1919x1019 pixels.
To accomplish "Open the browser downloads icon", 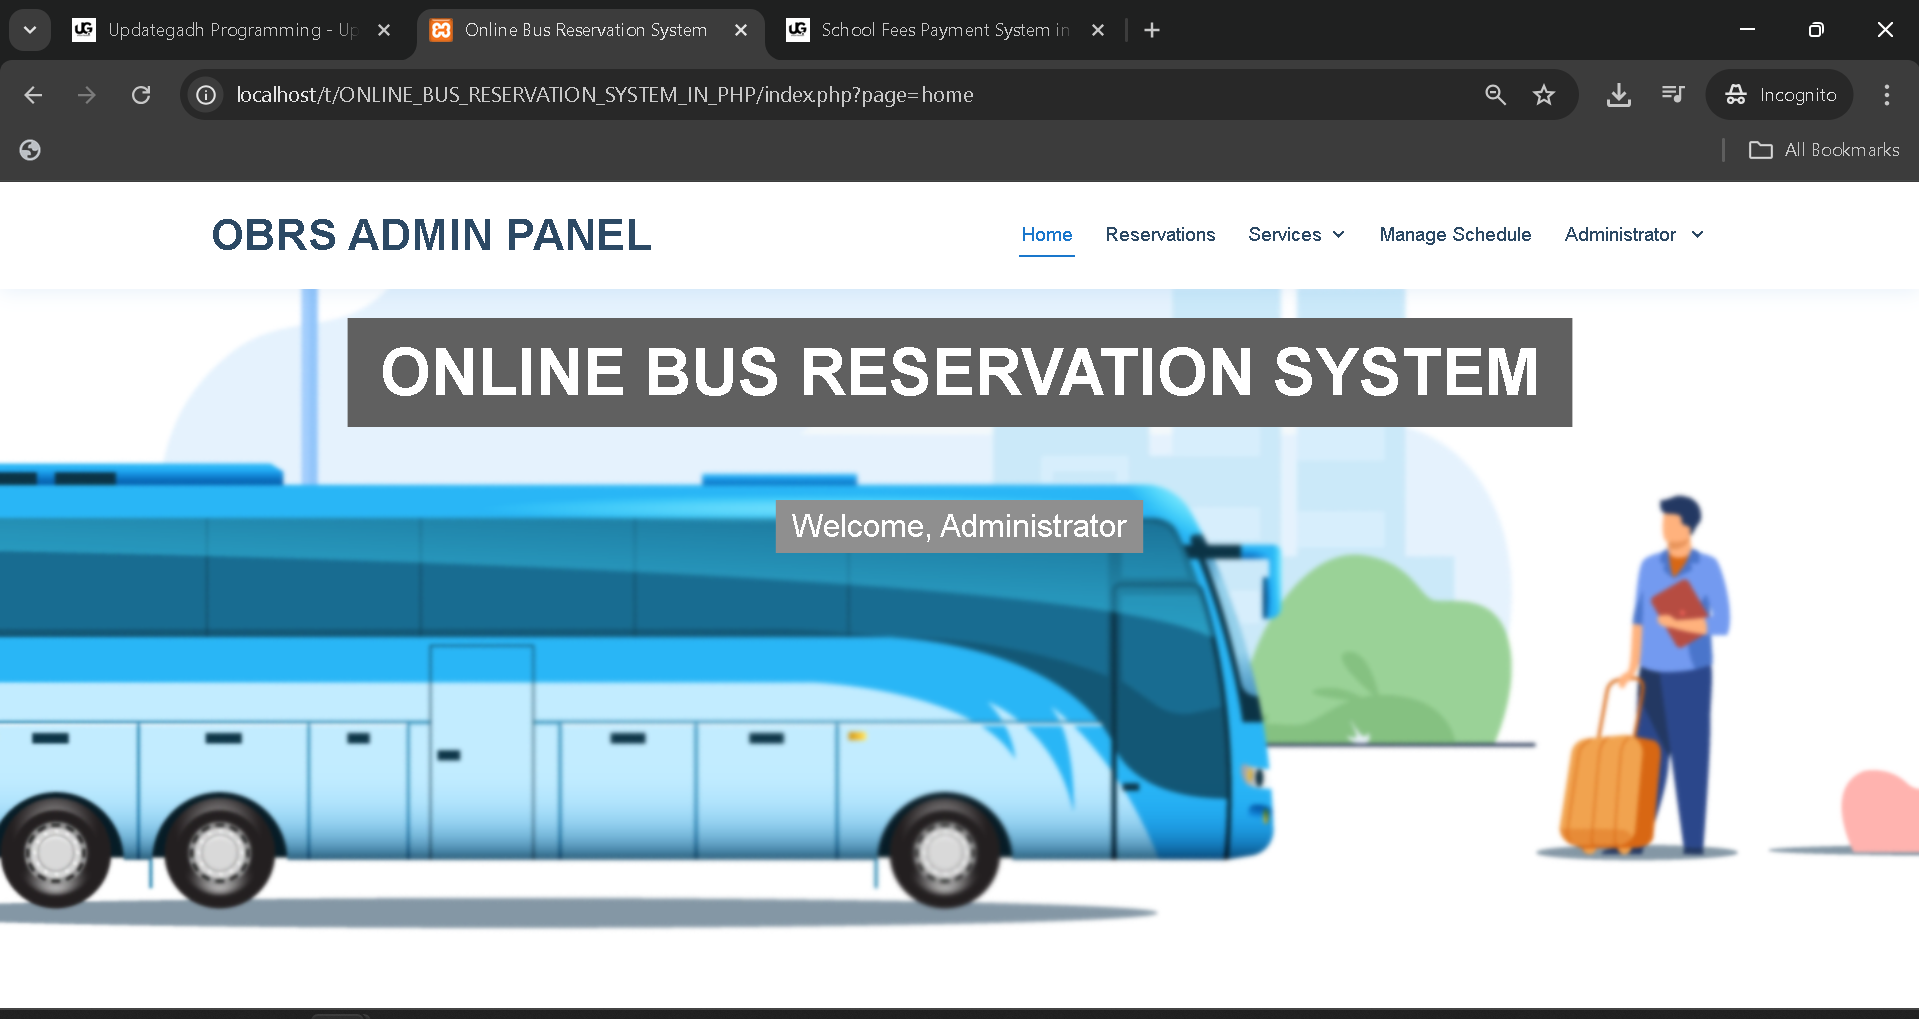I will (1618, 95).
